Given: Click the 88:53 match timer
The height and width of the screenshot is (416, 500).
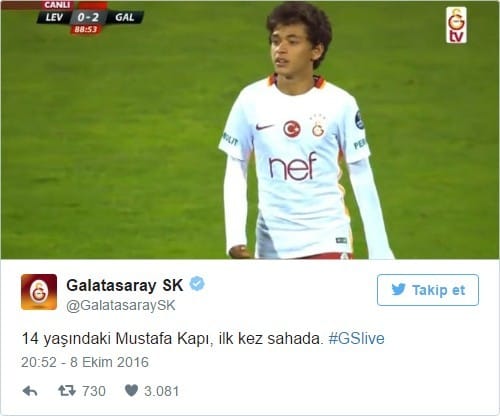Looking at the screenshot, I should pyautogui.click(x=86, y=29).
